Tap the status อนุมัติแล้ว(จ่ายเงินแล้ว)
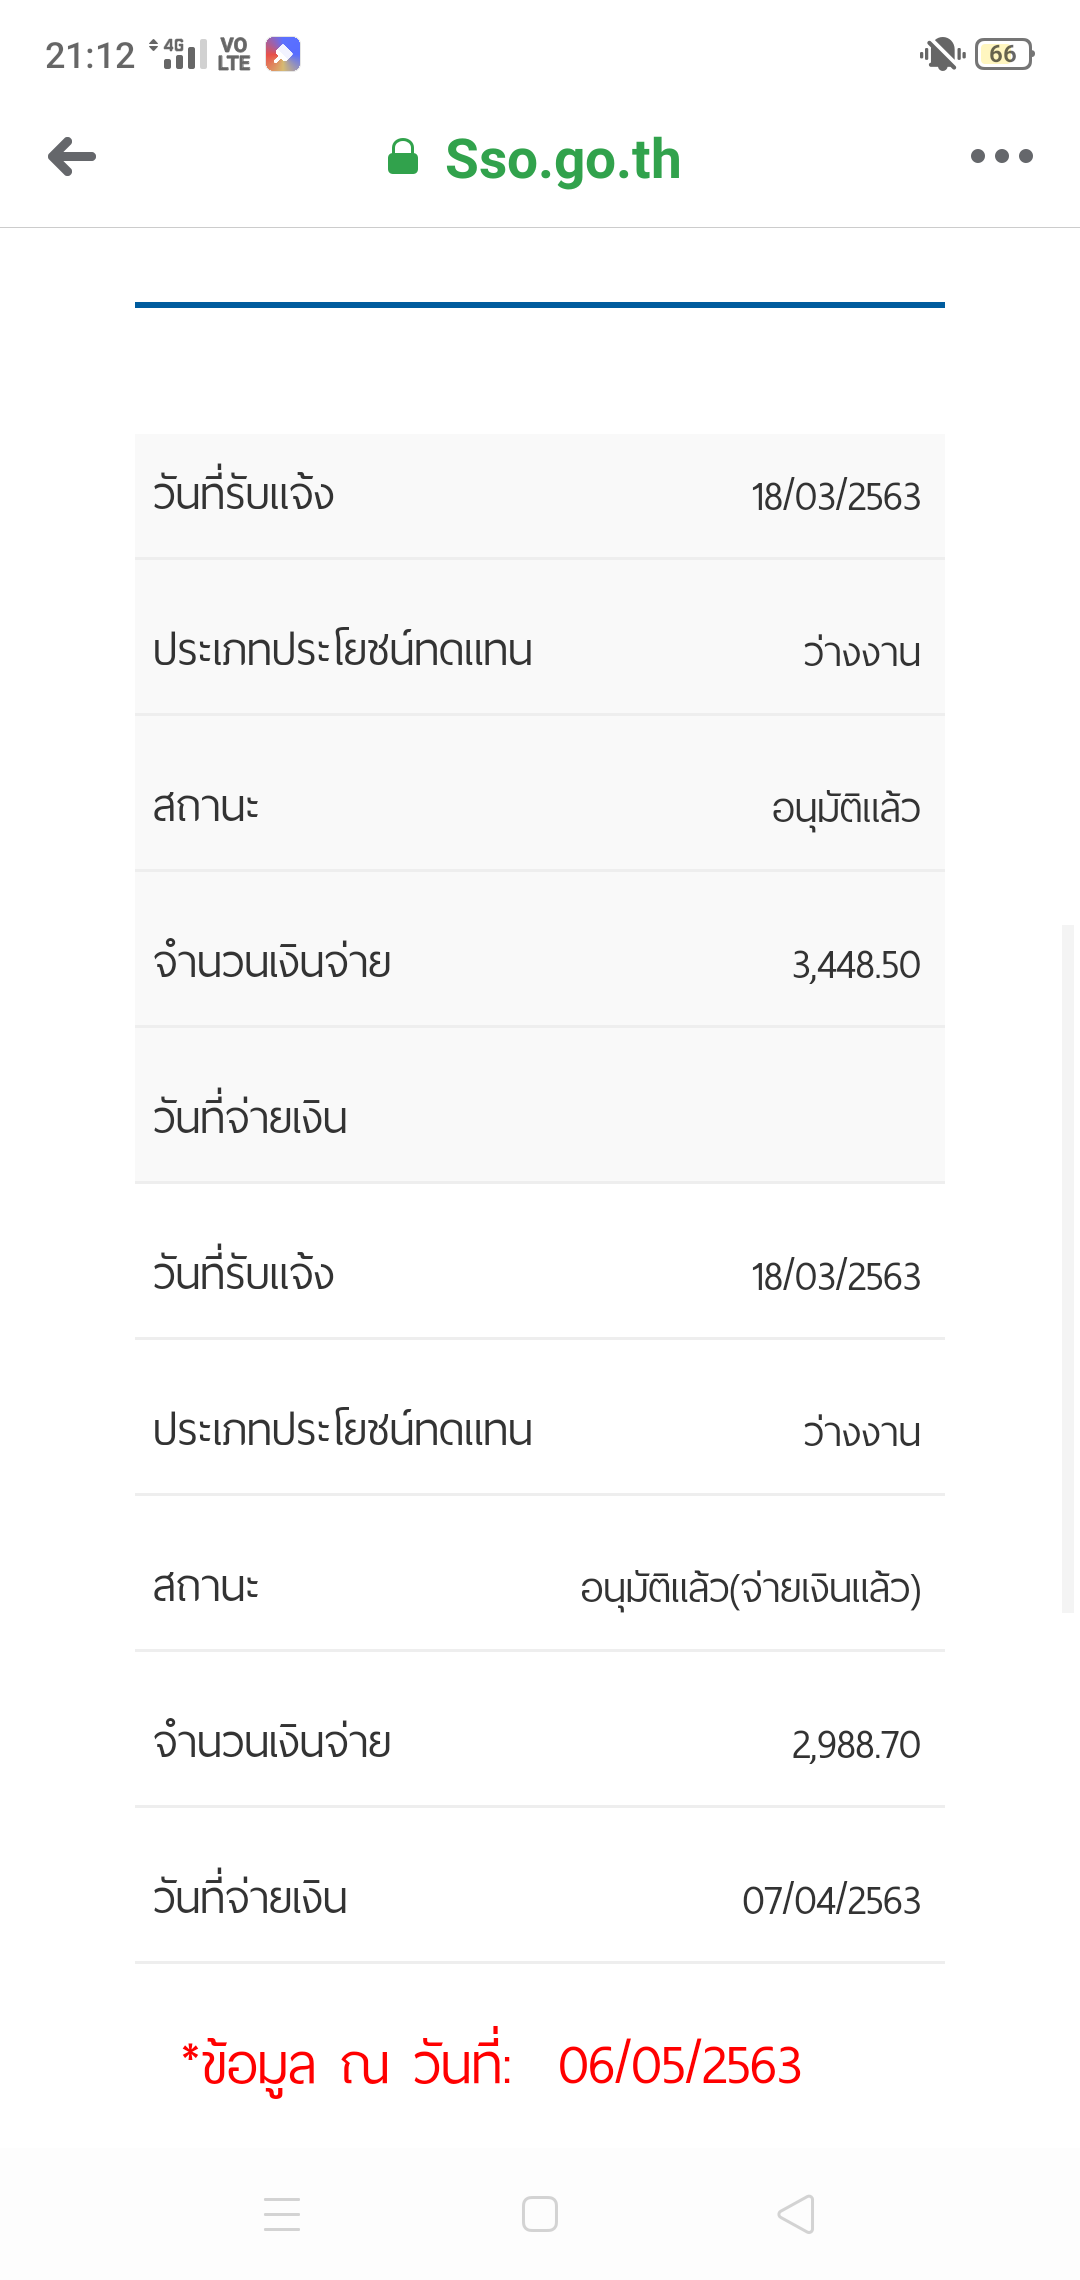The height and width of the screenshot is (2280, 1080). tap(750, 1588)
